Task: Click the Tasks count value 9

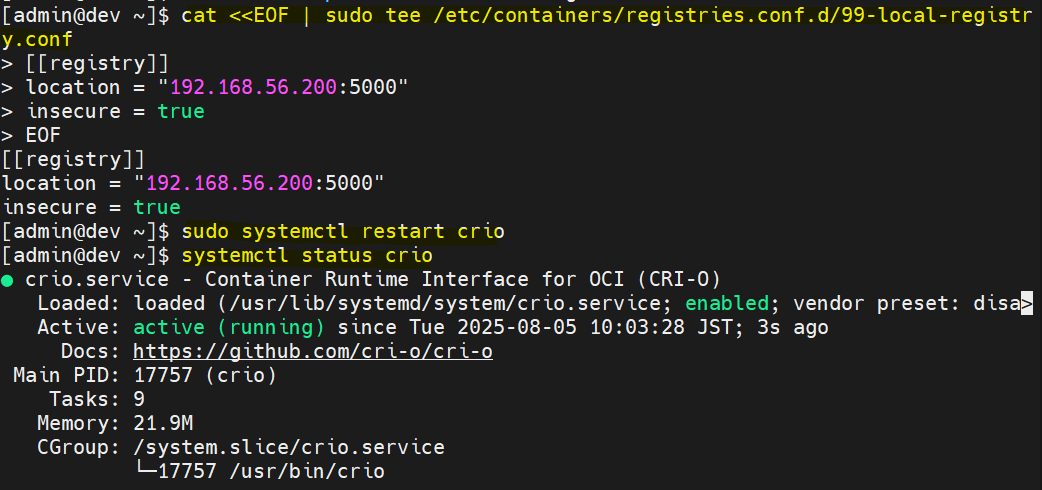Action: [x=139, y=399]
